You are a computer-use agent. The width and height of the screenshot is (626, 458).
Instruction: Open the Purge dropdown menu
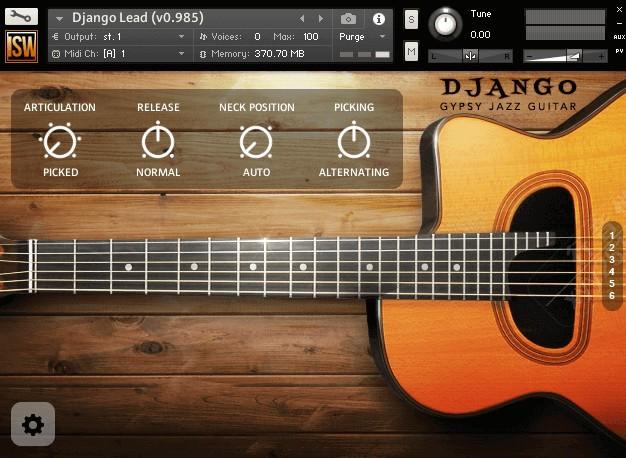point(382,37)
